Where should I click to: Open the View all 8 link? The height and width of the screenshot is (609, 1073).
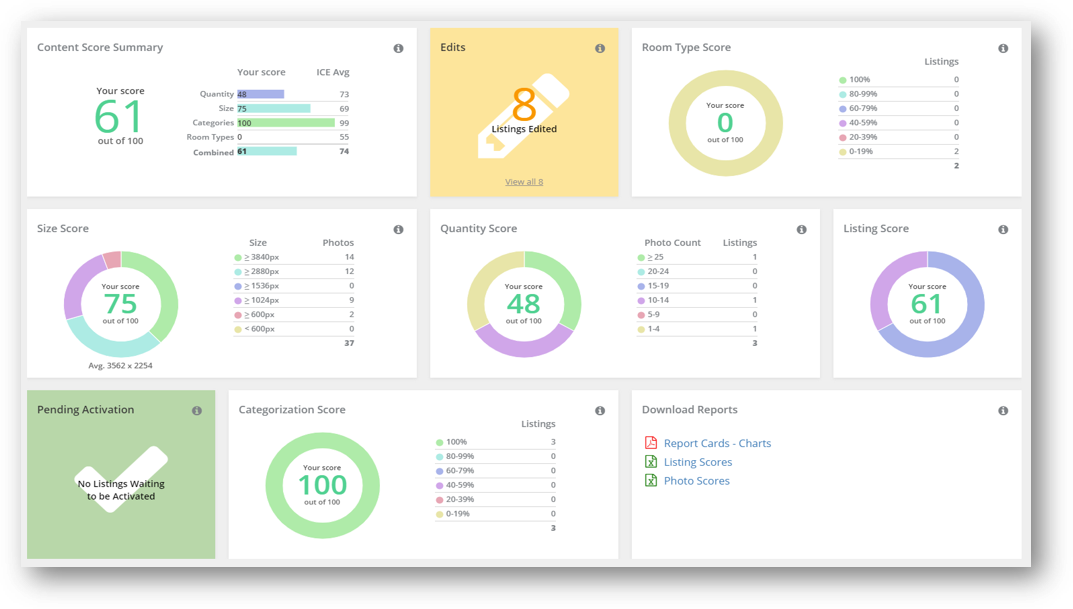[x=524, y=182]
